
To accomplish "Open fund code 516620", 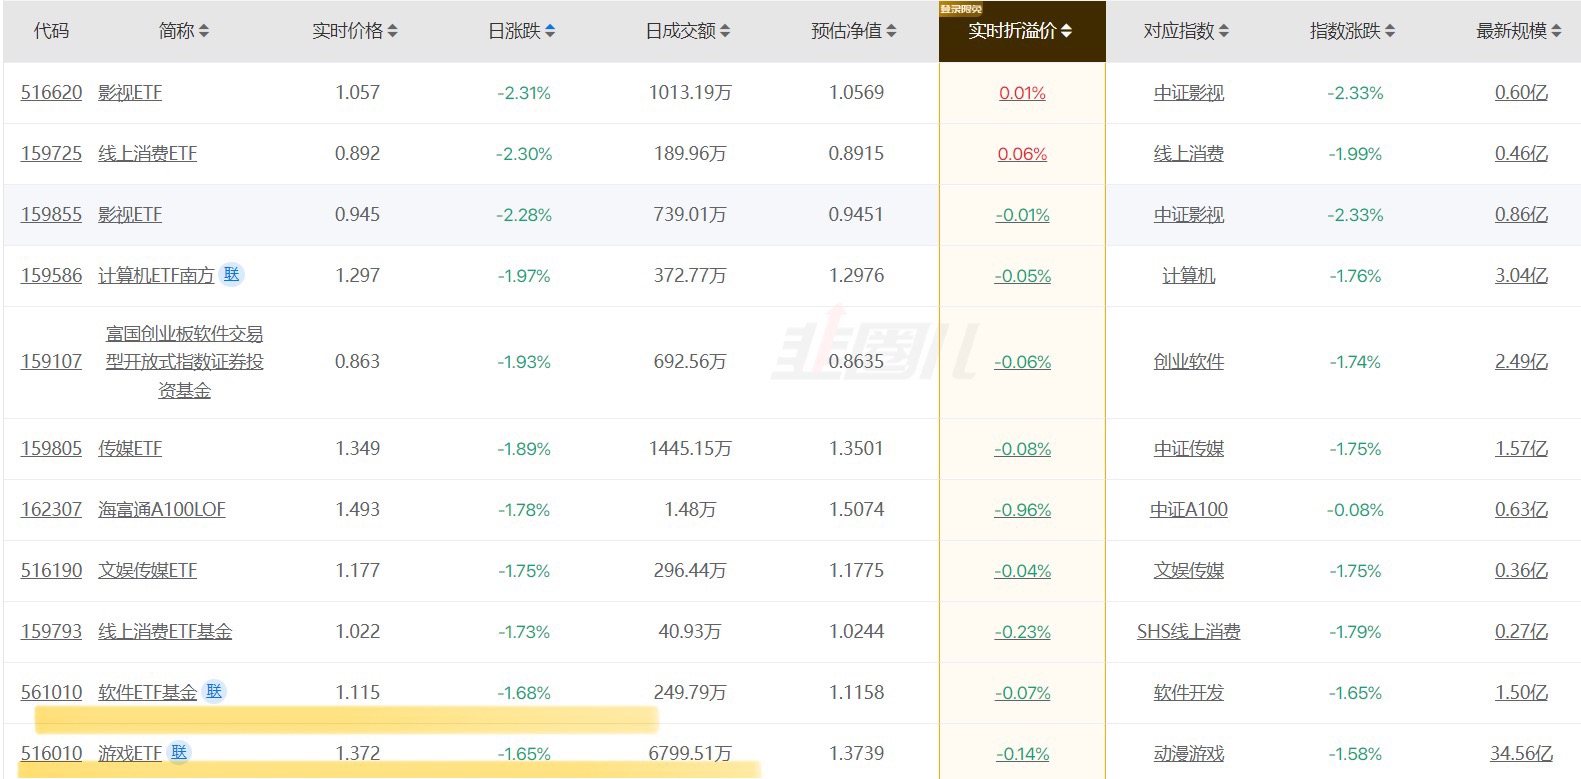I will [x=52, y=93].
